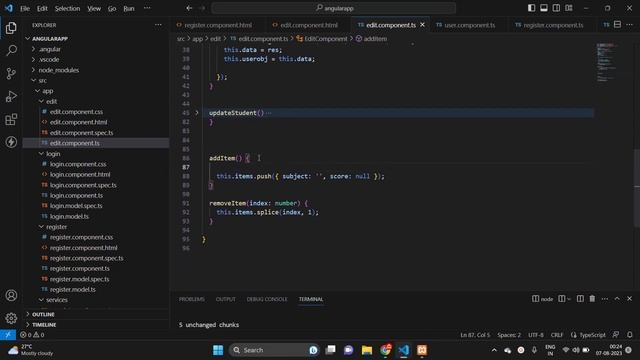Open the Manage settings gear icon
This screenshot has height=360, width=640.
pyautogui.click(x=11, y=318)
